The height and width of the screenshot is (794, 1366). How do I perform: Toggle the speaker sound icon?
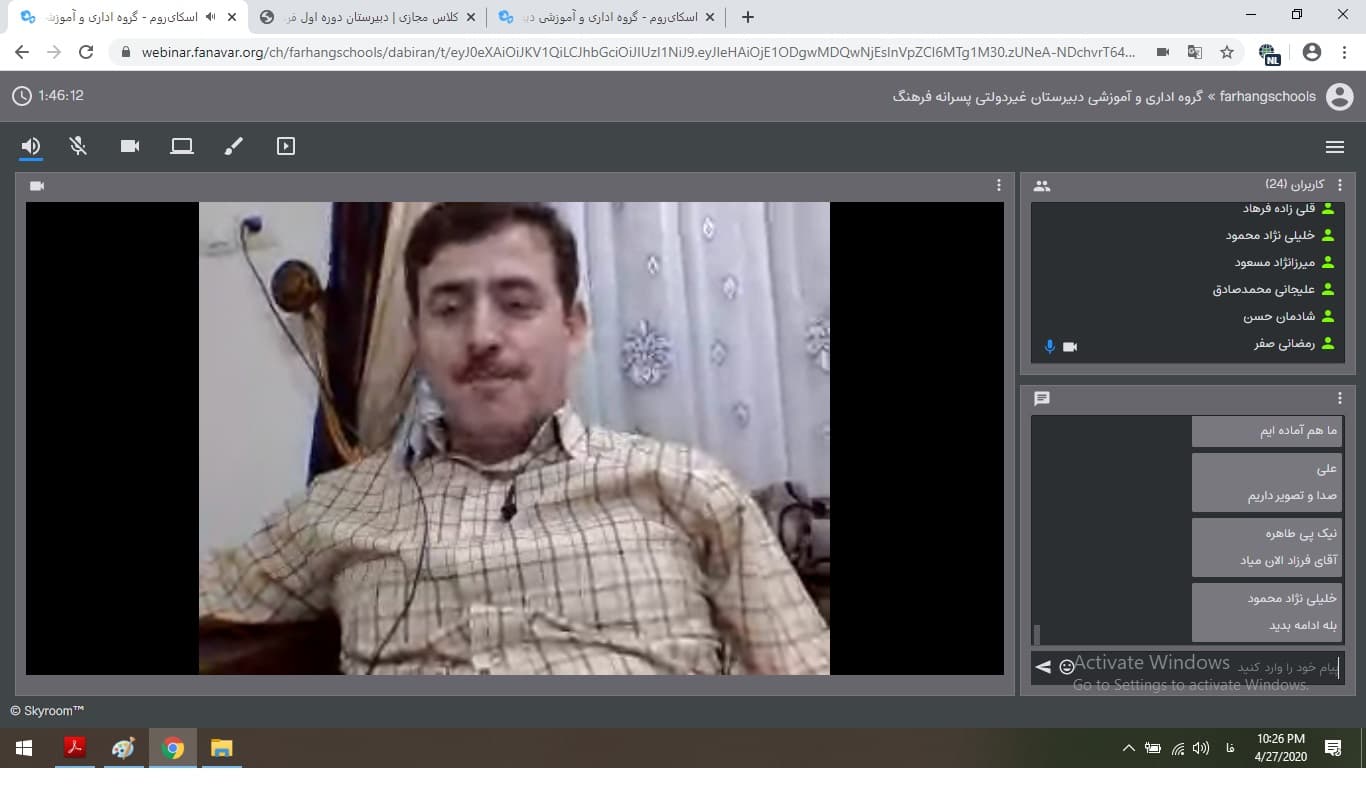coord(31,146)
